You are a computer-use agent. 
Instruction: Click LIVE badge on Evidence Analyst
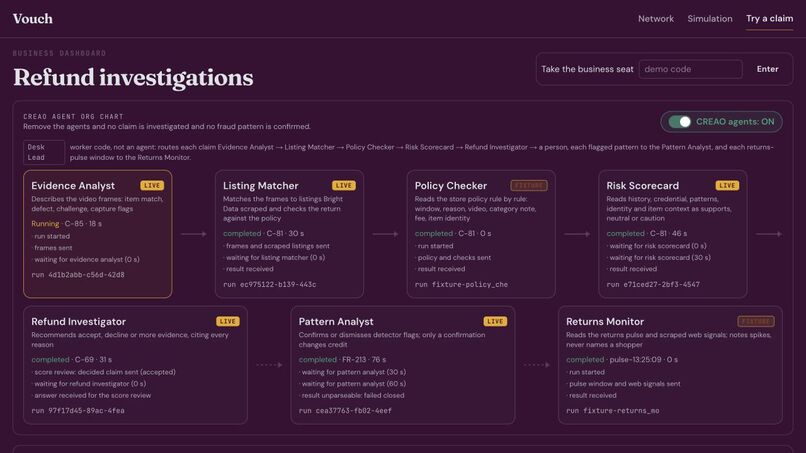pos(152,186)
